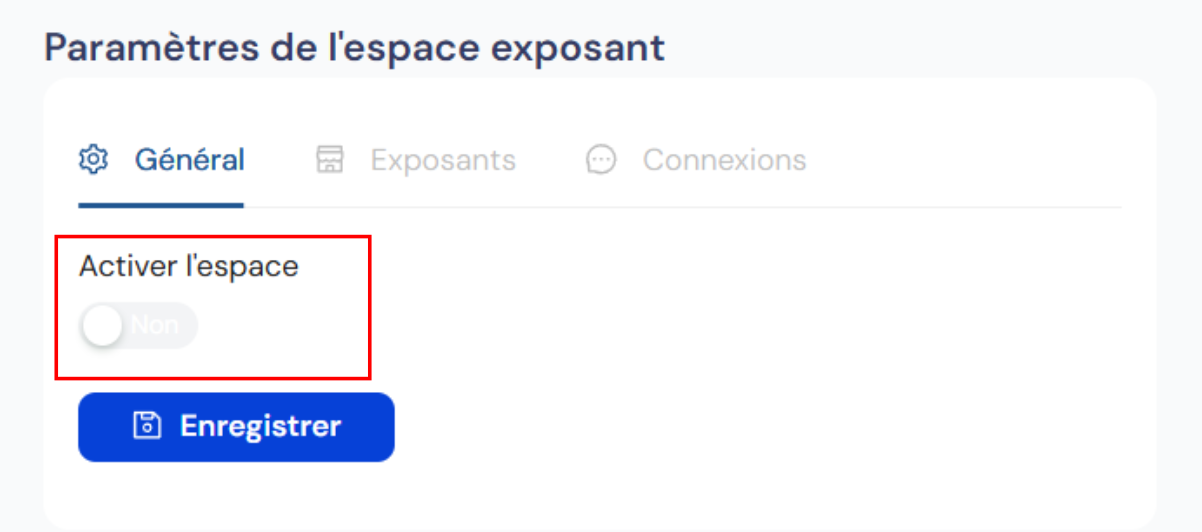Click the 'Non' text on the switch
This screenshot has height=532, width=1202.
coord(154,325)
